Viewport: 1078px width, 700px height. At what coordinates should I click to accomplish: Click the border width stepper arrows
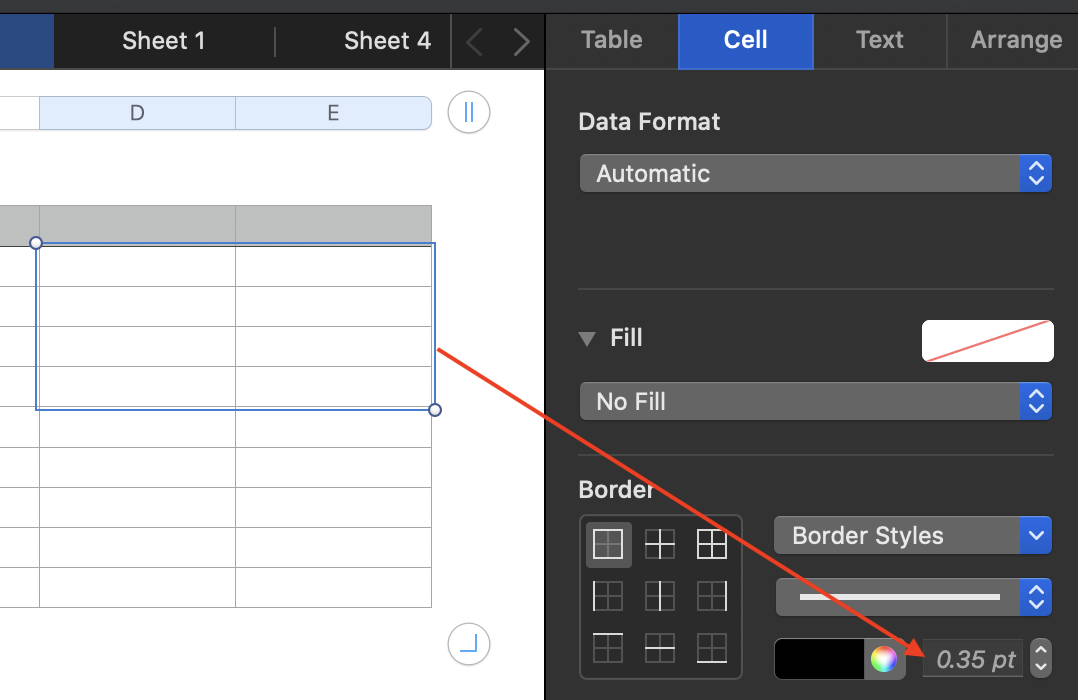1041,658
